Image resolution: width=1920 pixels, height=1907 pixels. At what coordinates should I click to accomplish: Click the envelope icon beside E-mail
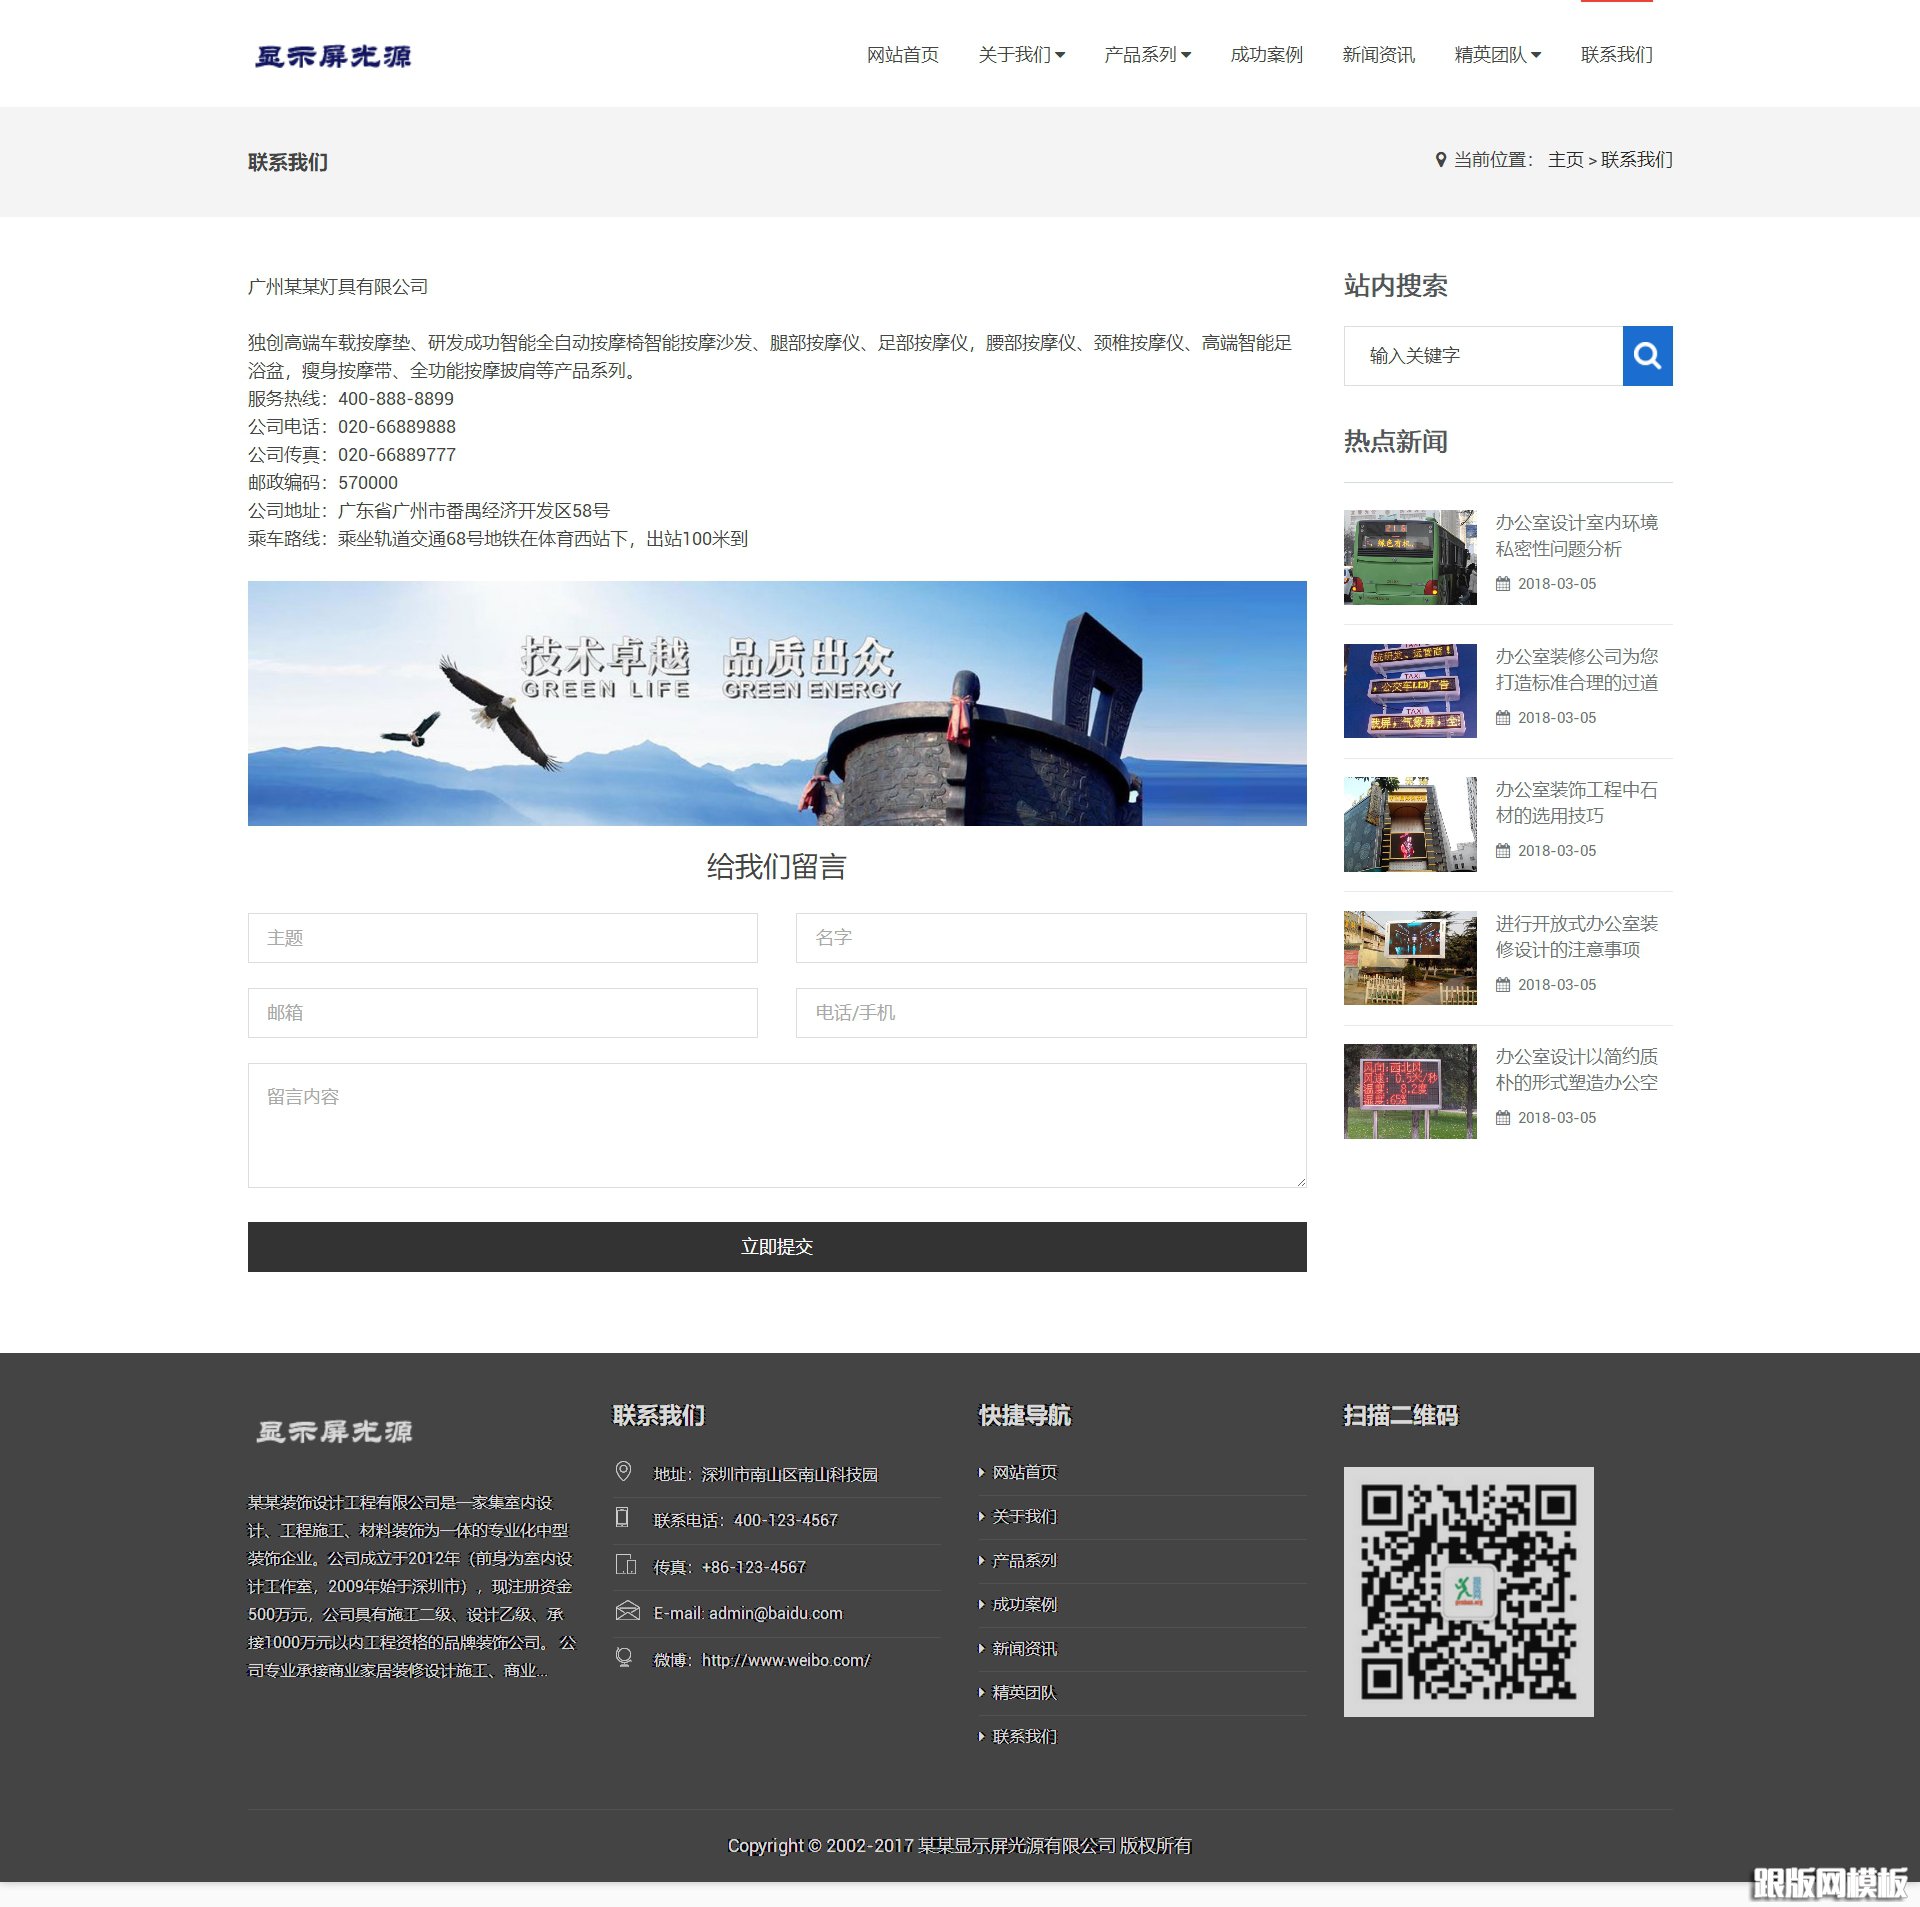(627, 1611)
